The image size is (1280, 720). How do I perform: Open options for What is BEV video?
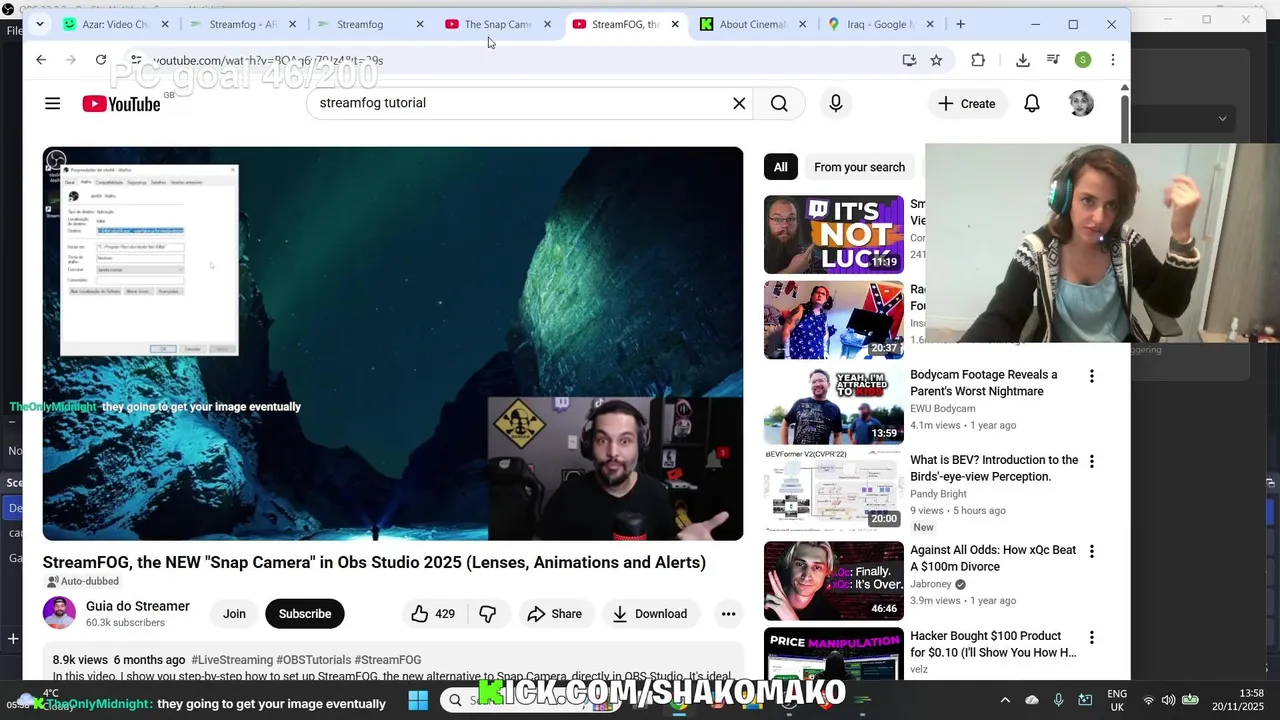click(x=1091, y=461)
